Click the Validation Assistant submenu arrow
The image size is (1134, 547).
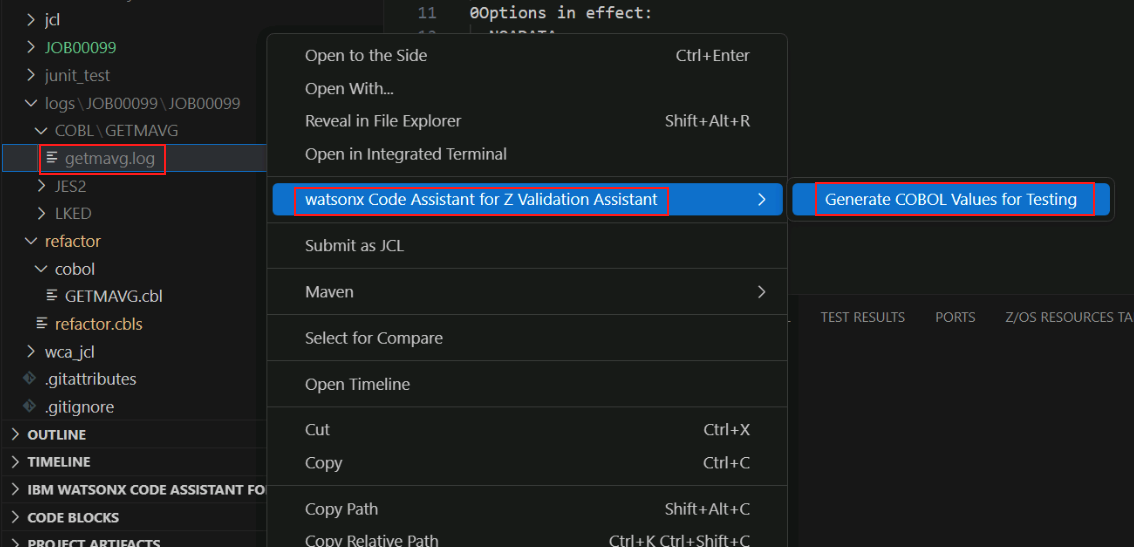pos(761,200)
